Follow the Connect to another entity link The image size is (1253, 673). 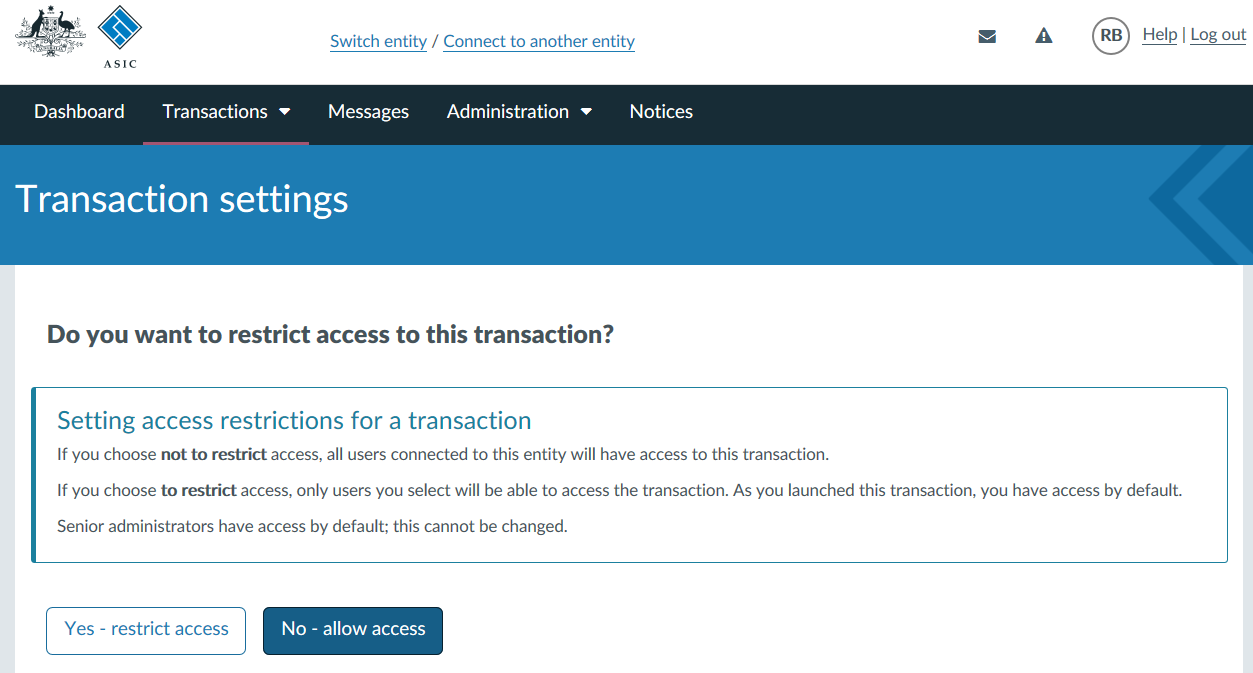(539, 42)
